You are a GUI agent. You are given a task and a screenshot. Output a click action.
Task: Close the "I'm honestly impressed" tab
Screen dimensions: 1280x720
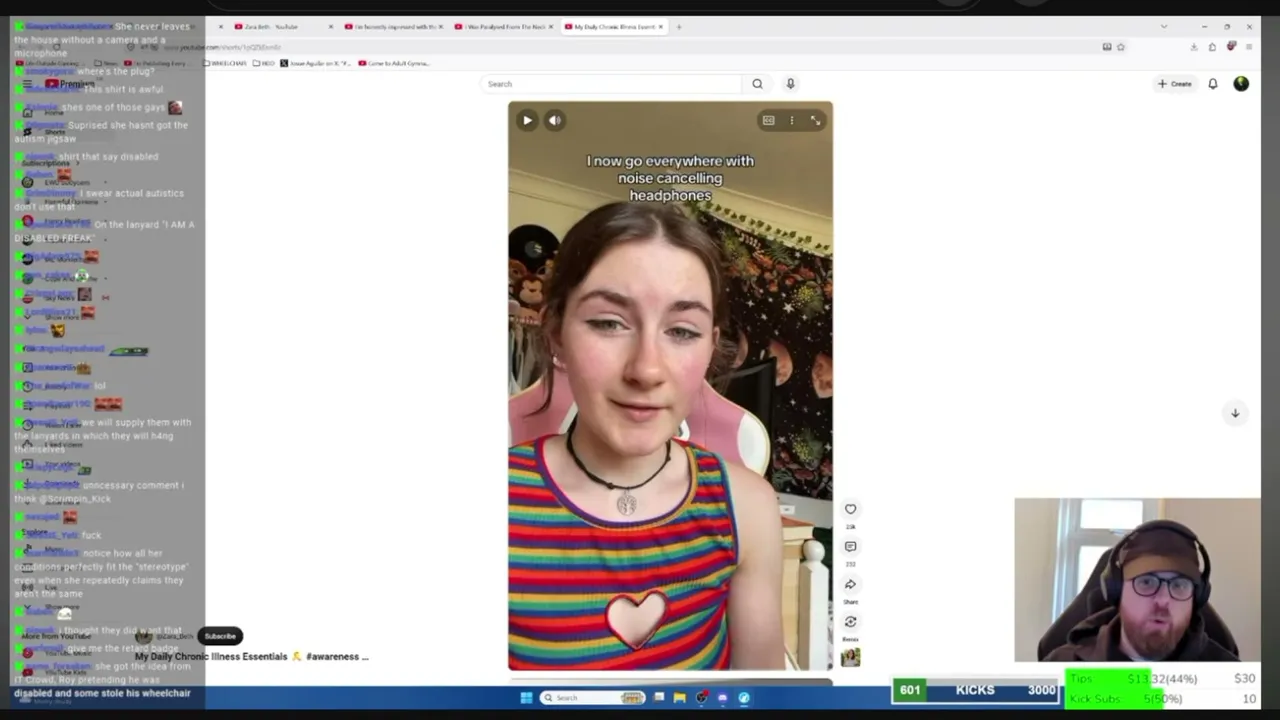(441, 27)
